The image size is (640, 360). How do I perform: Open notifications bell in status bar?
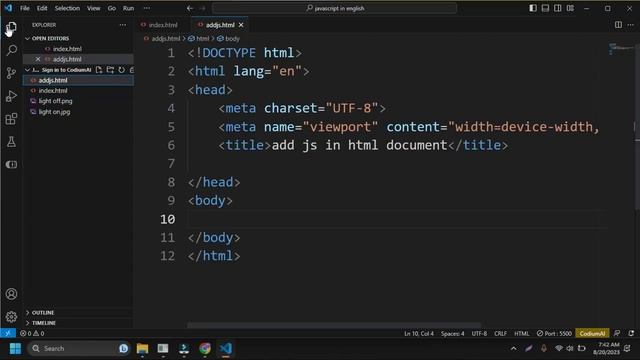click(631, 333)
